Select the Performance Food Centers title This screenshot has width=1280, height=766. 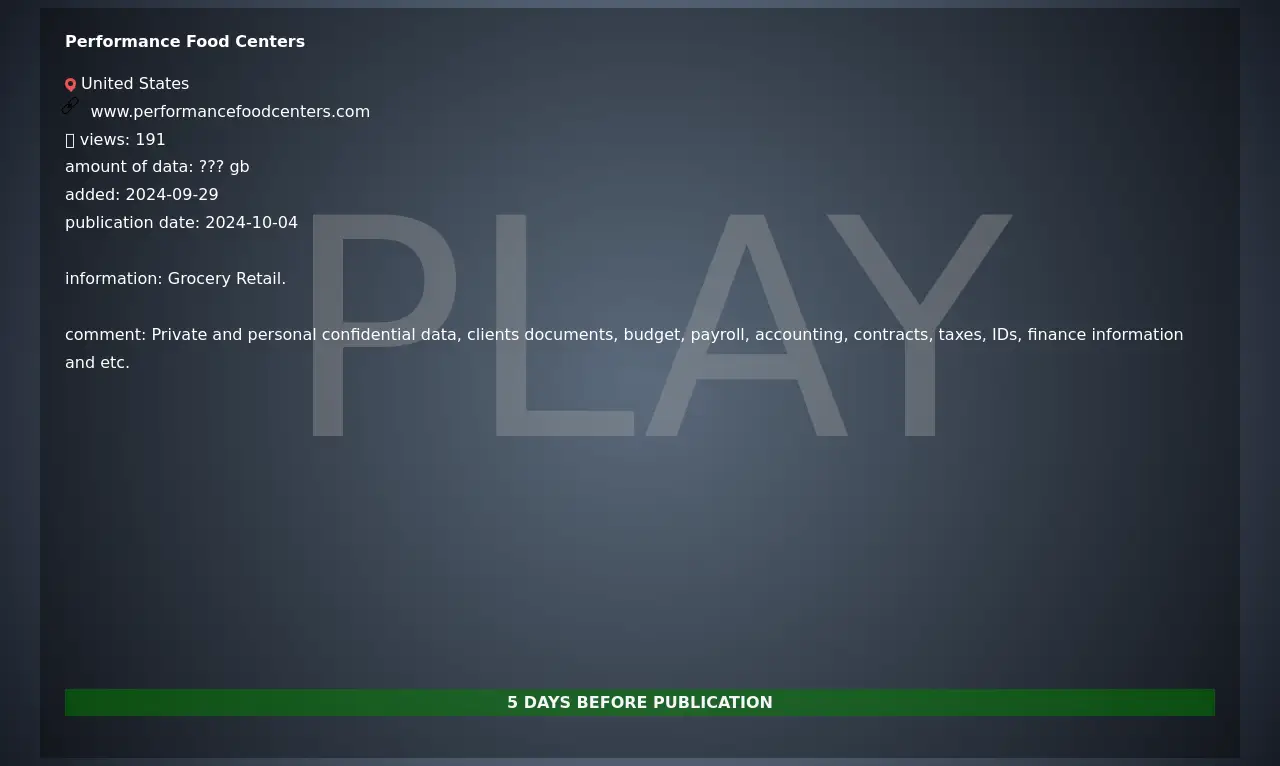click(185, 42)
